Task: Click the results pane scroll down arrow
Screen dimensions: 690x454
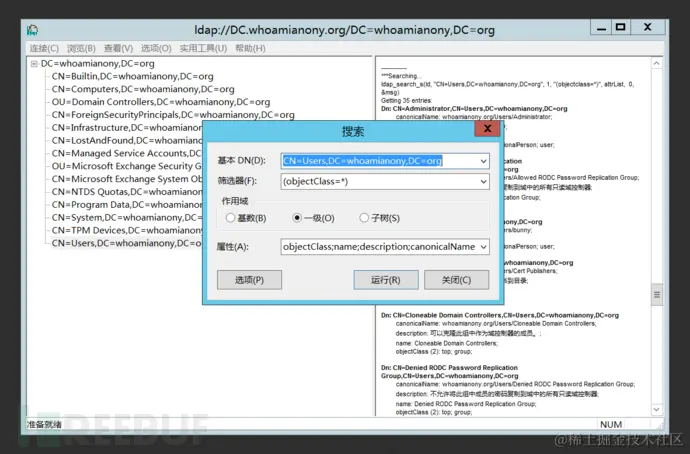Action: tap(657, 410)
